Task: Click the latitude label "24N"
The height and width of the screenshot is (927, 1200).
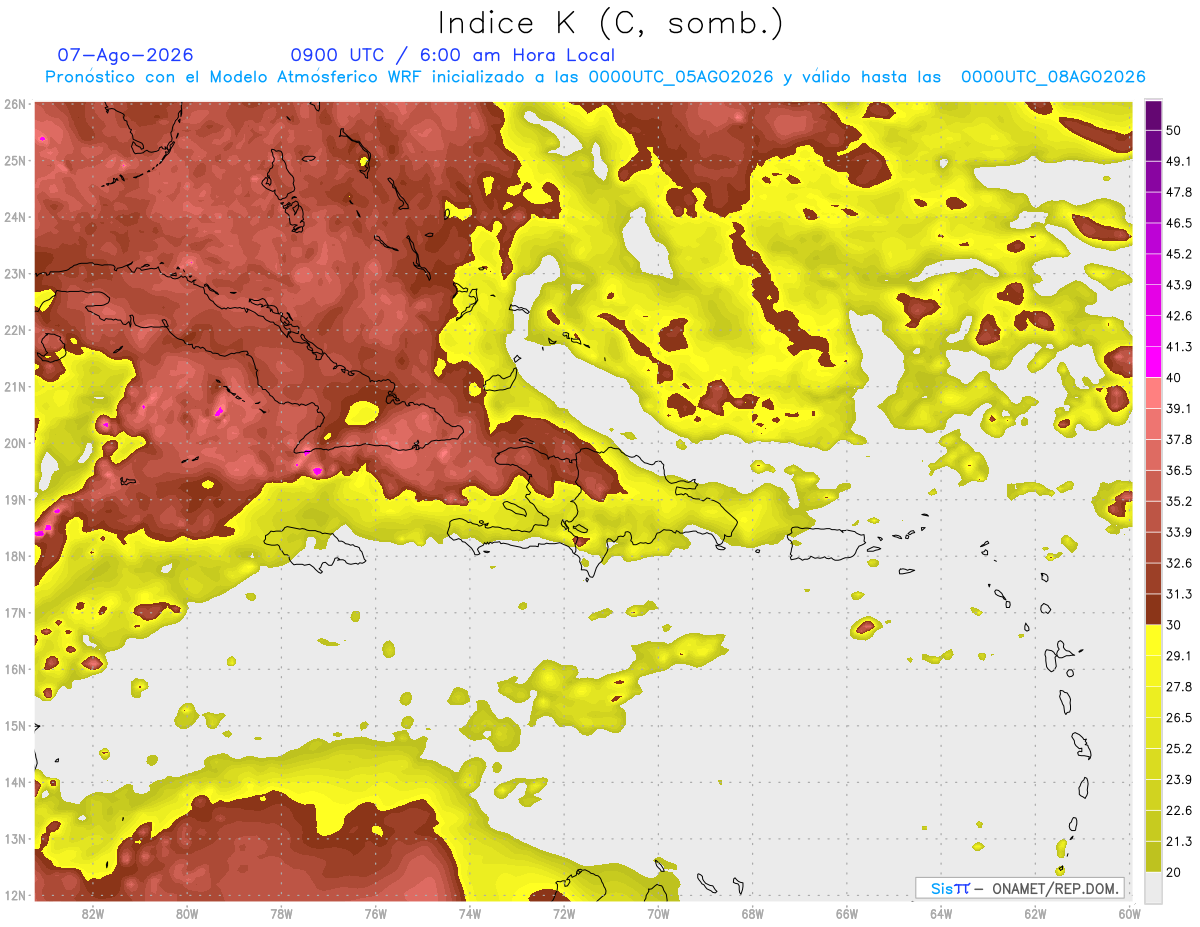Action: (14, 217)
